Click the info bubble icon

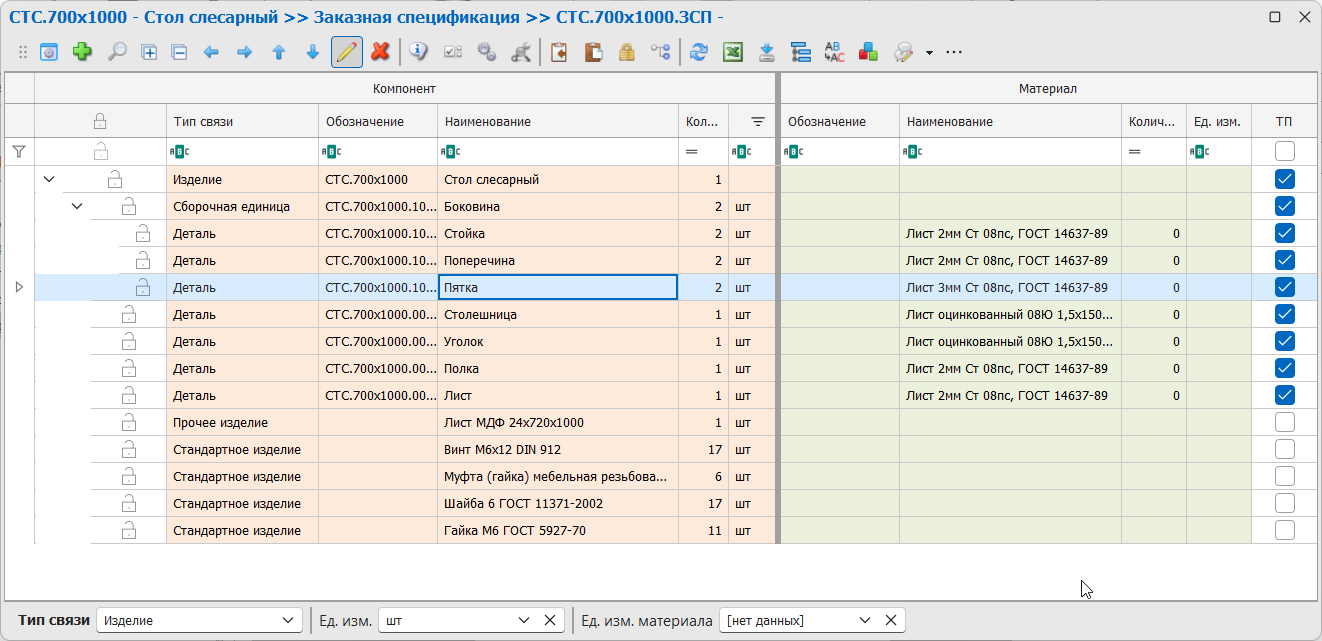tap(418, 52)
